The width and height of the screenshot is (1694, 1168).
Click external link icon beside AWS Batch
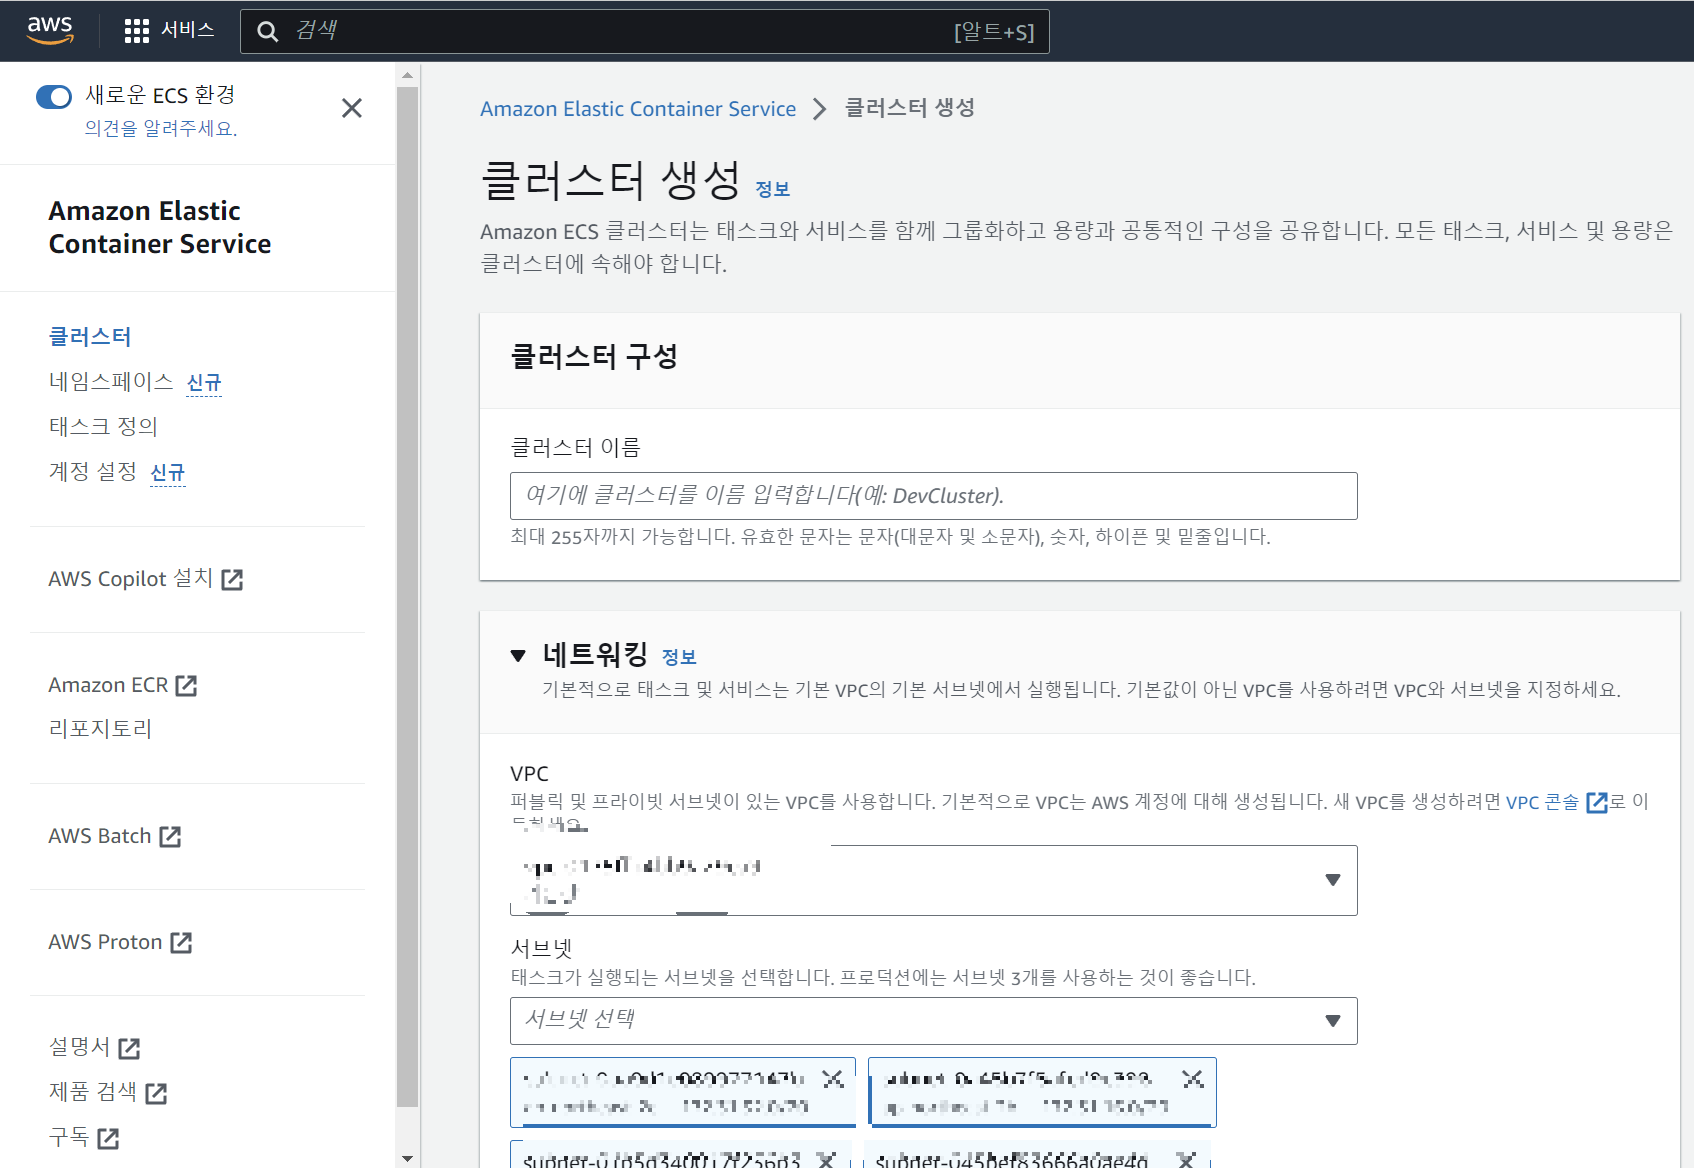point(170,836)
